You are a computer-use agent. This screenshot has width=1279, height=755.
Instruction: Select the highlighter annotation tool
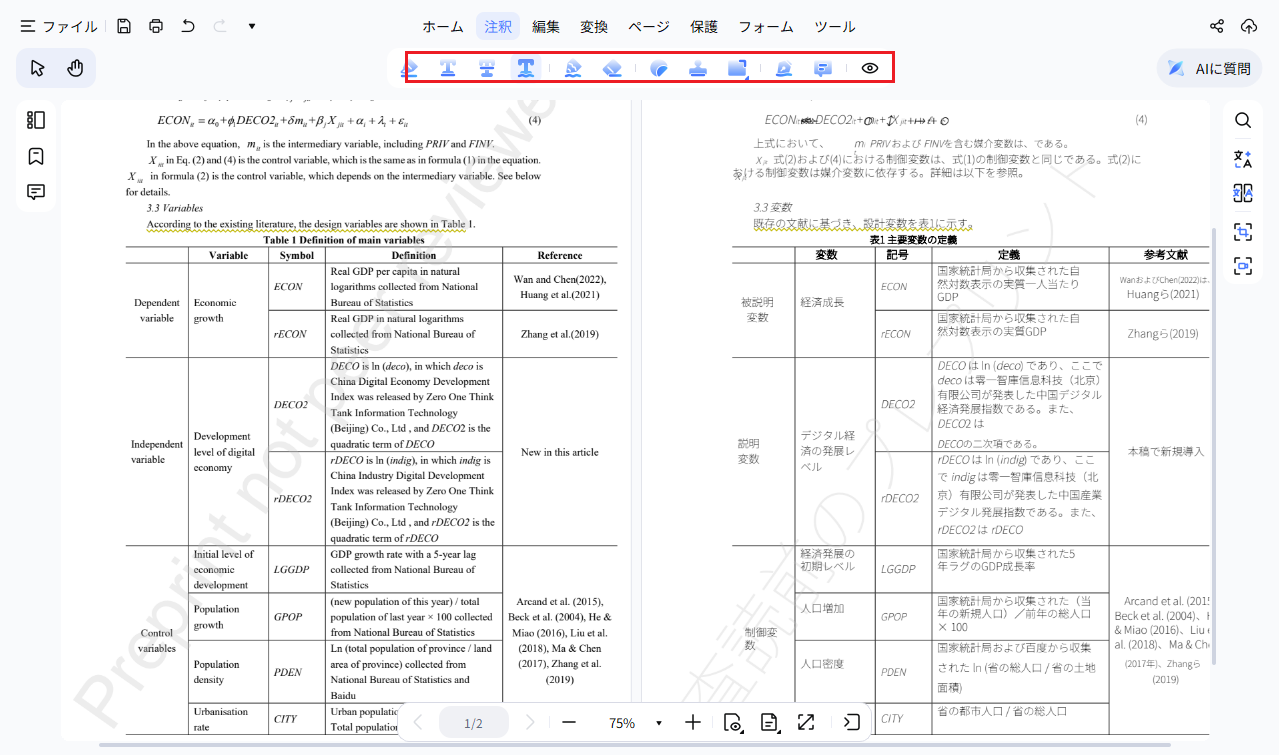point(409,68)
